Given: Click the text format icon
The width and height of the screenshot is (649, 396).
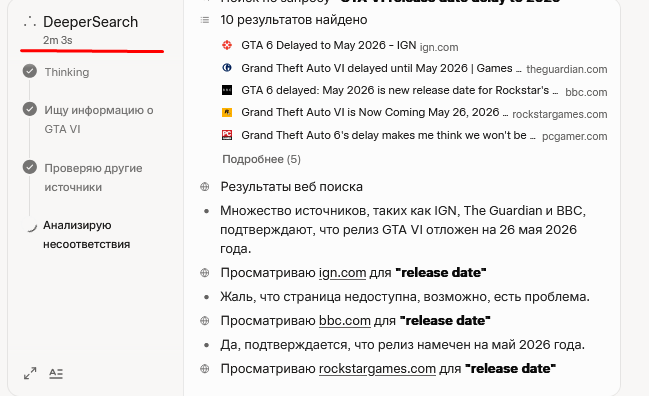Looking at the screenshot, I should pyautogui.click(x=56, y=373).
